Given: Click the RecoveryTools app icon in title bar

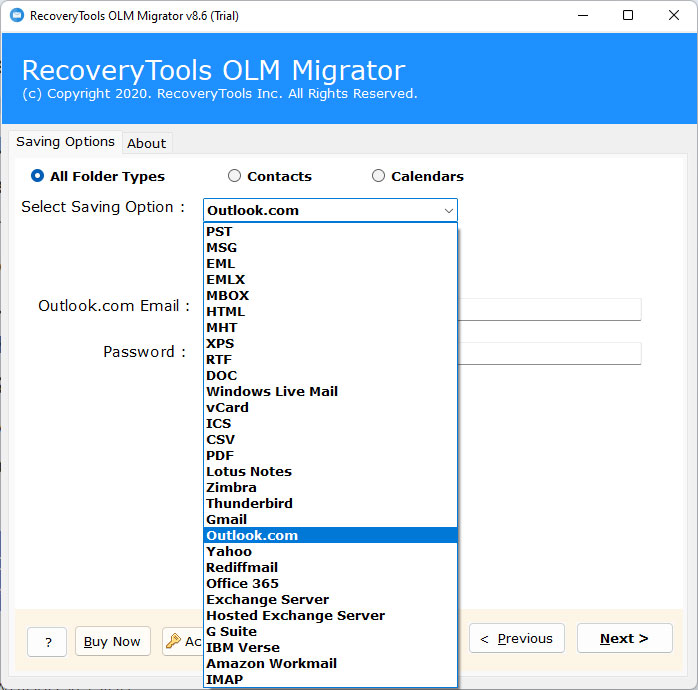Looking at the screenshot, I should 15,15.
